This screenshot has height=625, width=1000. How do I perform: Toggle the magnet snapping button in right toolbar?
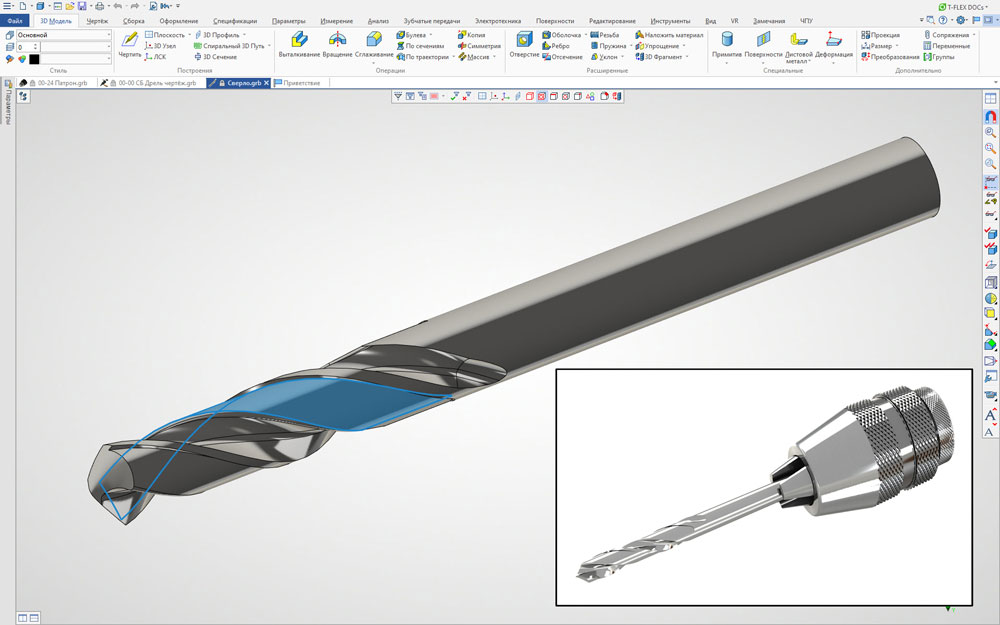(x=990, y=116)
